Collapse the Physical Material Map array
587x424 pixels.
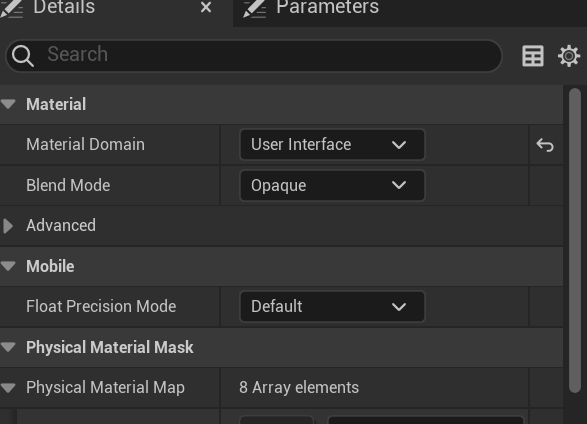[8, 388]
